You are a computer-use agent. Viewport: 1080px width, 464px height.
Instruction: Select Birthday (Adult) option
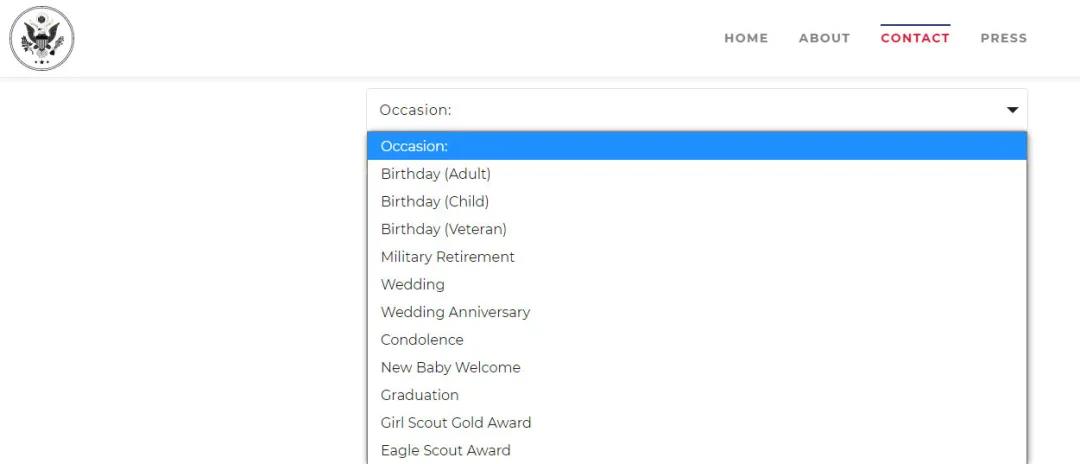pos(436,174)
